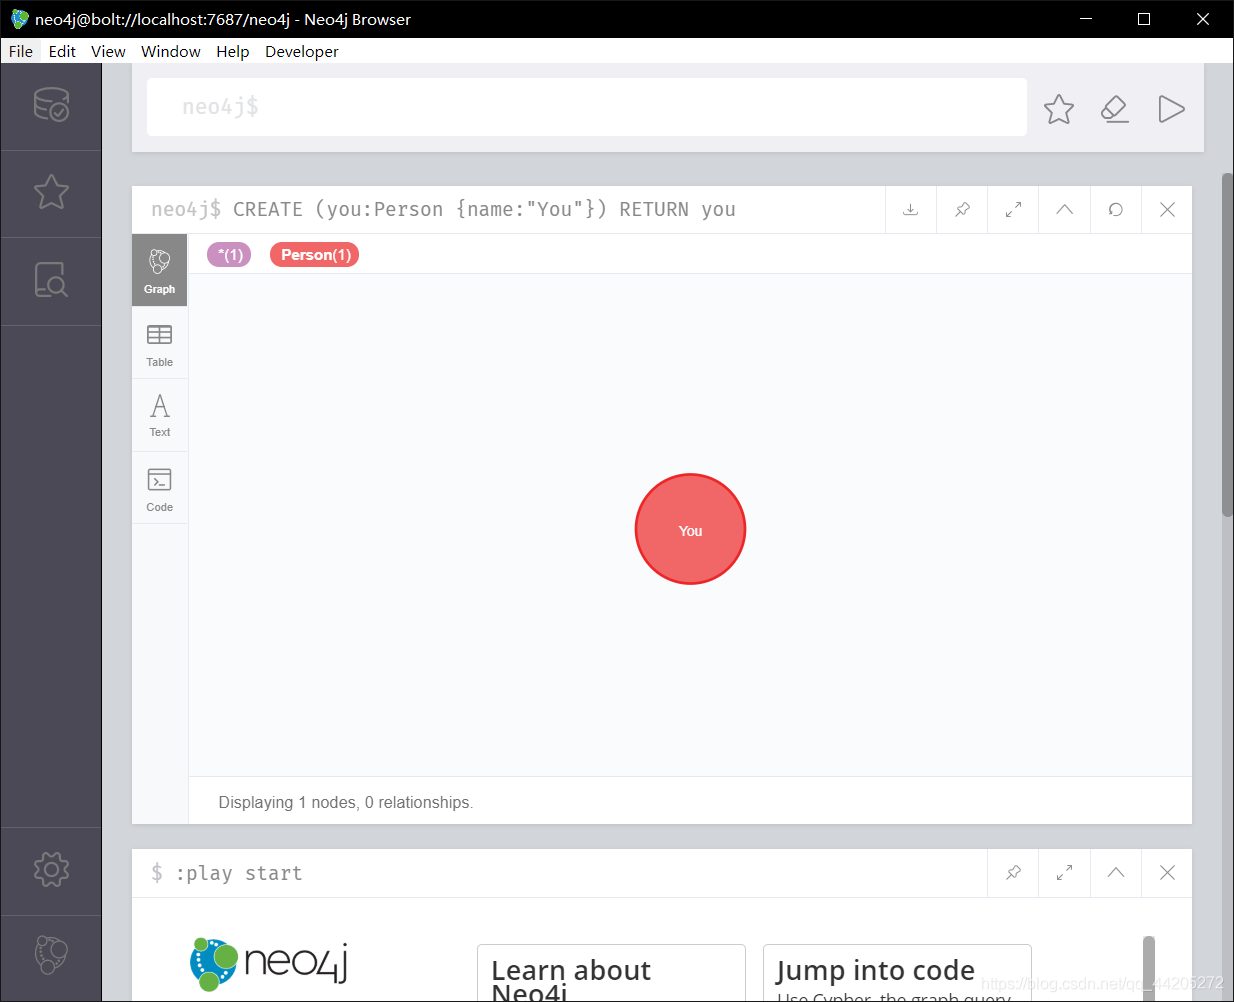
Task: Click the main page vertical scrollbar thumb
Action: (x=1228, y=345)
